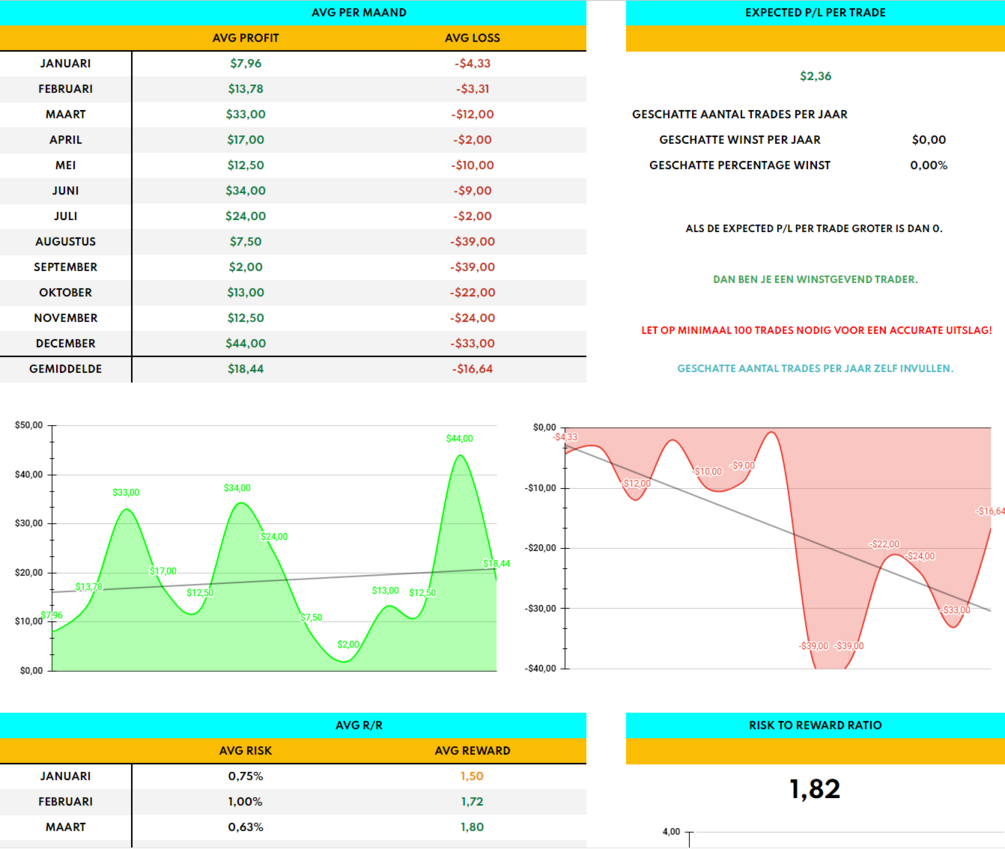
Task: Click the GESCHATTE PERCENTAGE WINST label
Action: coord(740,165)
